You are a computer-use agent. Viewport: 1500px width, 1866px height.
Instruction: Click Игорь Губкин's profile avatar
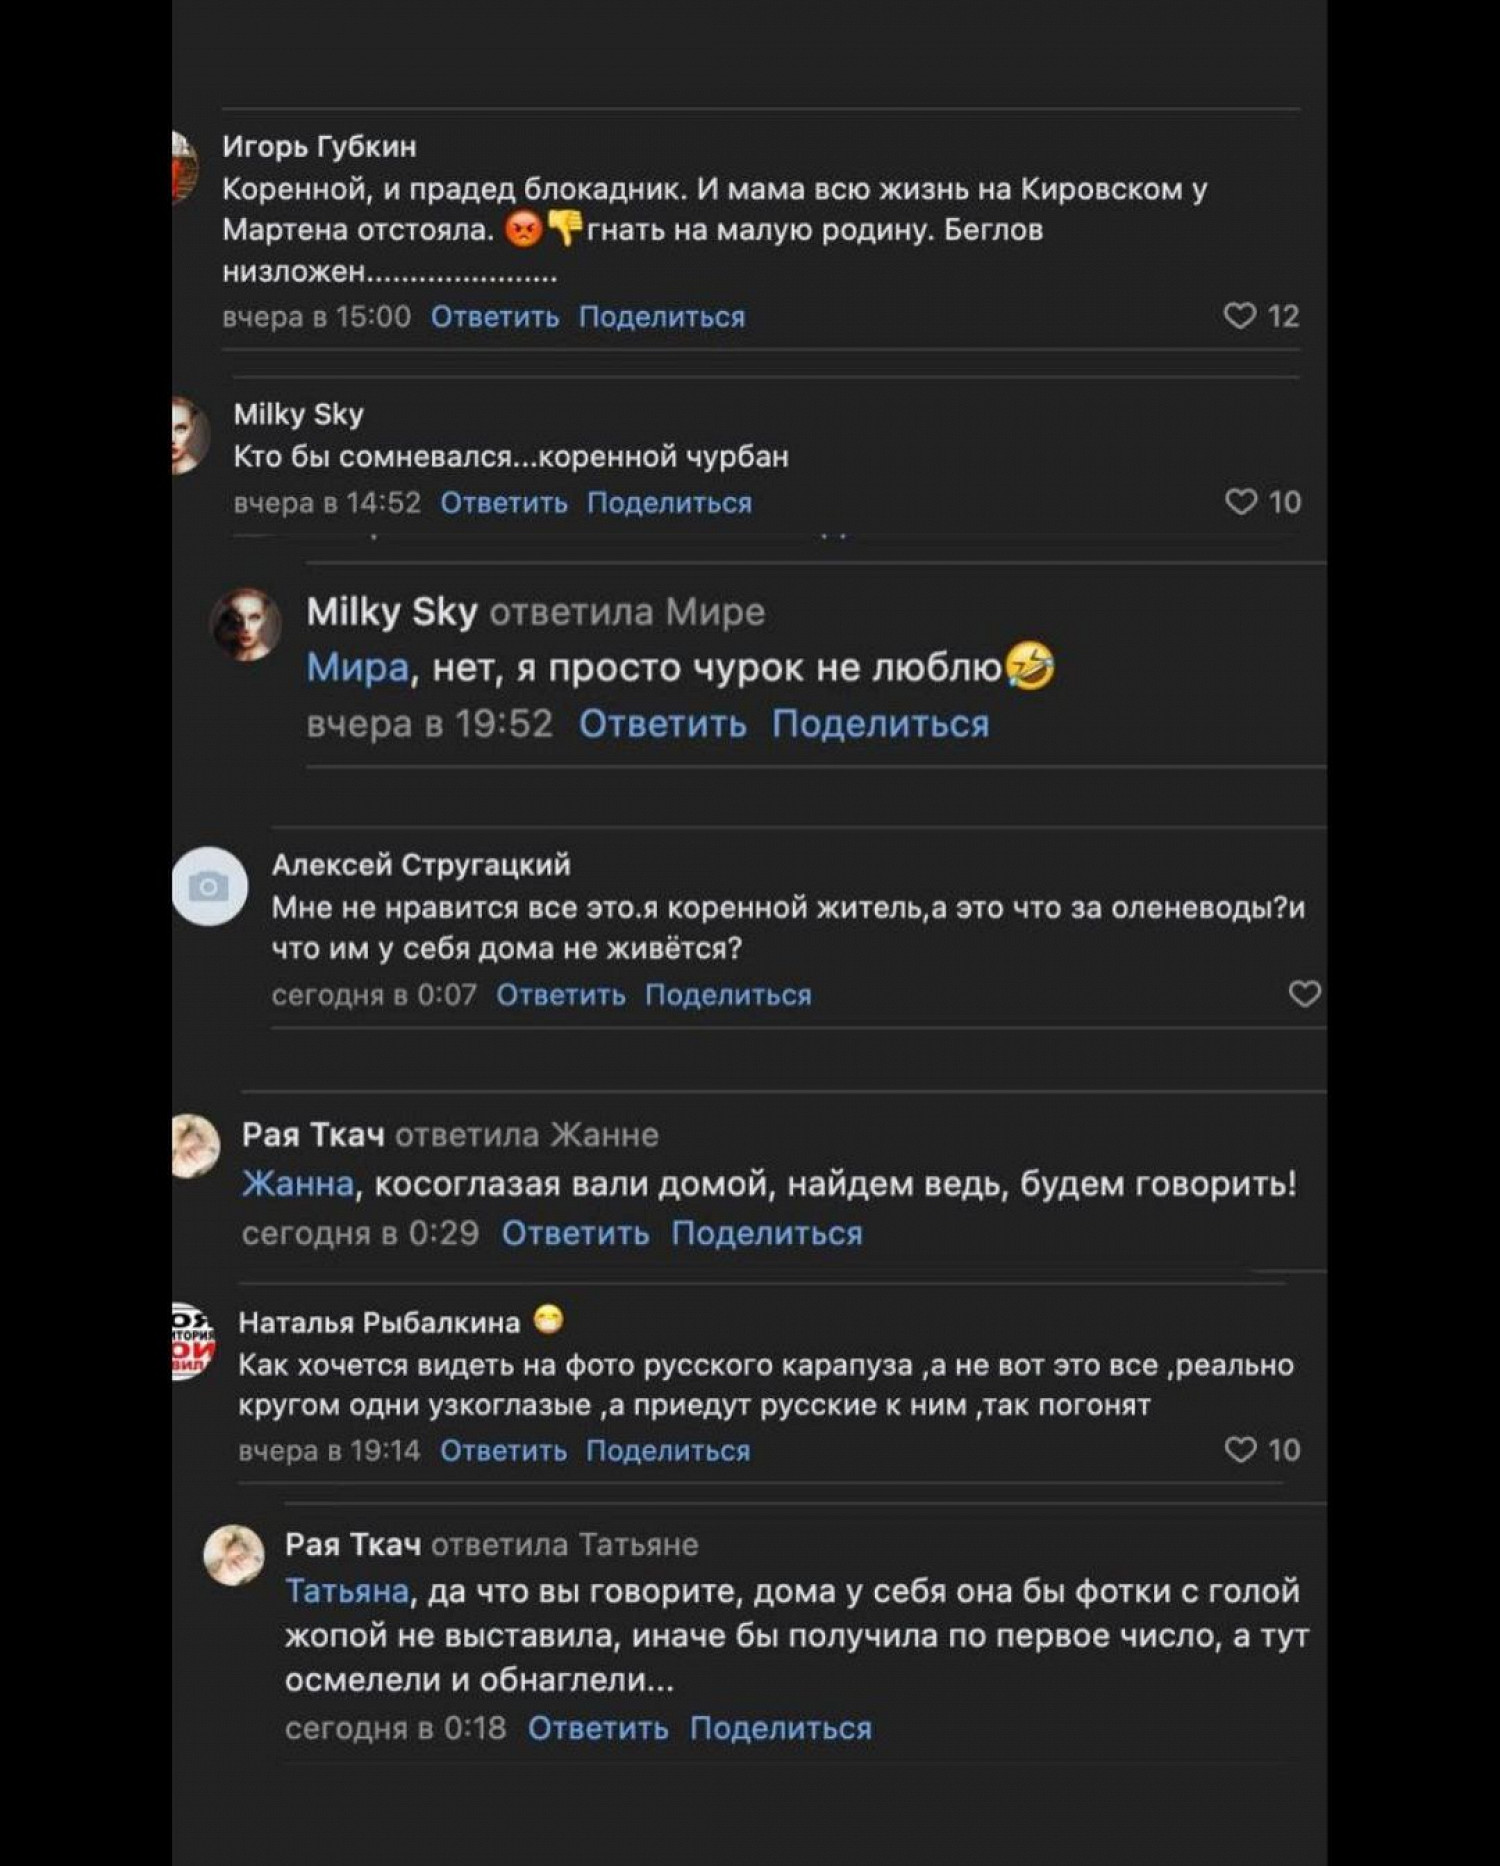coord(184,167)
